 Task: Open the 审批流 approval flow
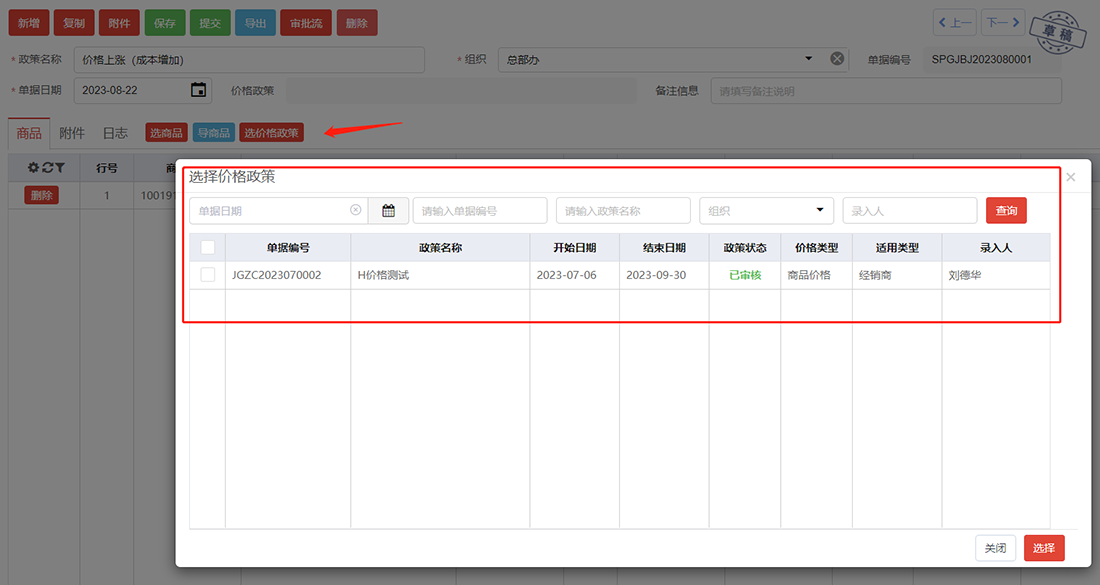[306, 23]
